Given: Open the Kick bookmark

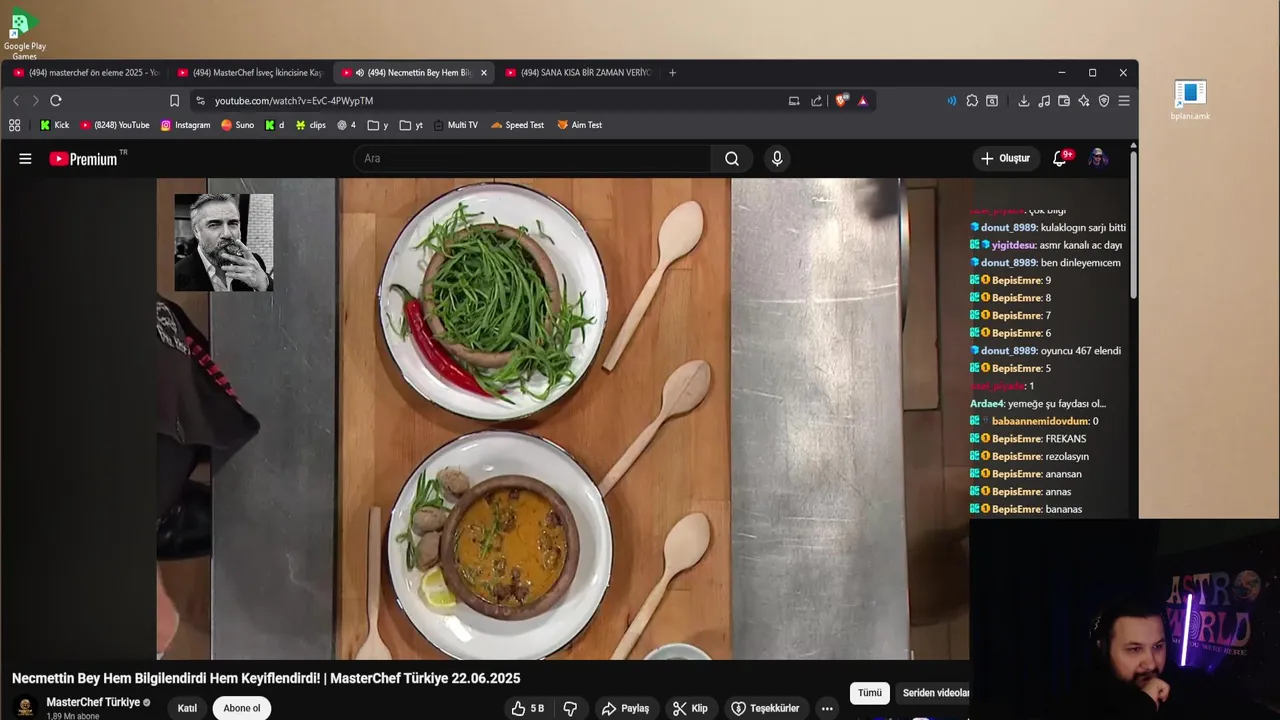Looking at the screenshot, I should point(54,125).
